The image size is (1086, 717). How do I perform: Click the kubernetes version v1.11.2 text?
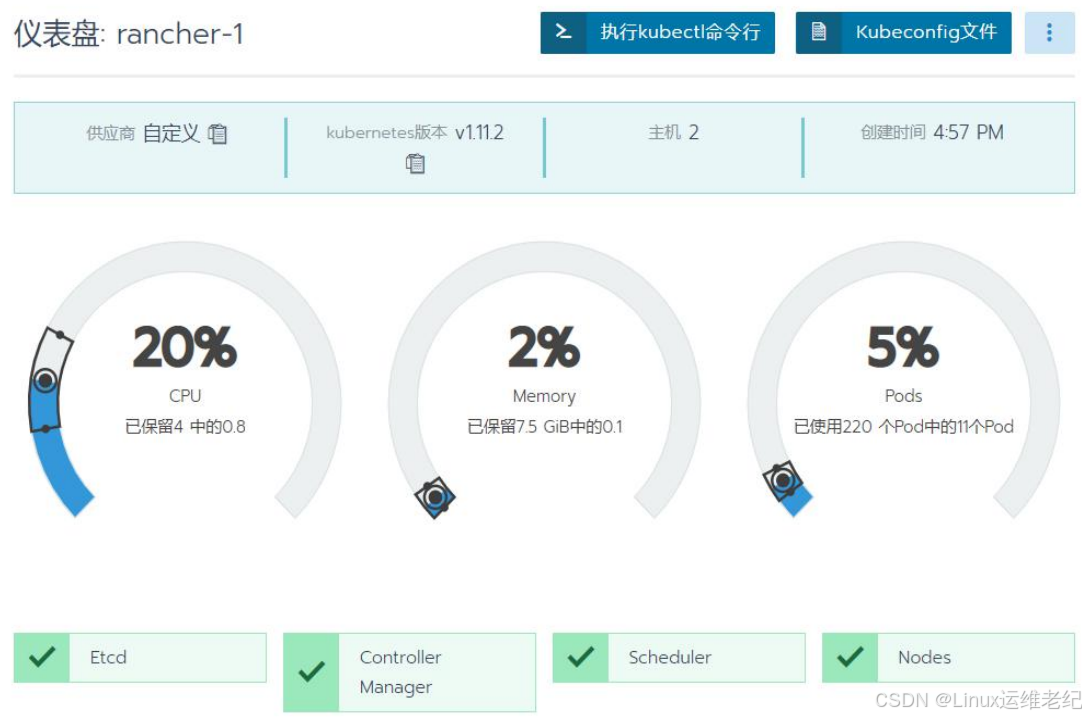point(415,132)
